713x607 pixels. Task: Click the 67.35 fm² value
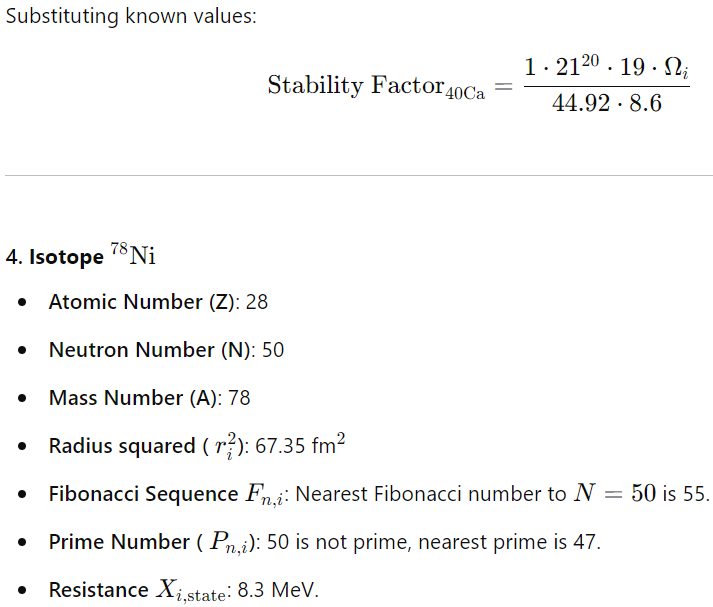[x=300, y=445]
